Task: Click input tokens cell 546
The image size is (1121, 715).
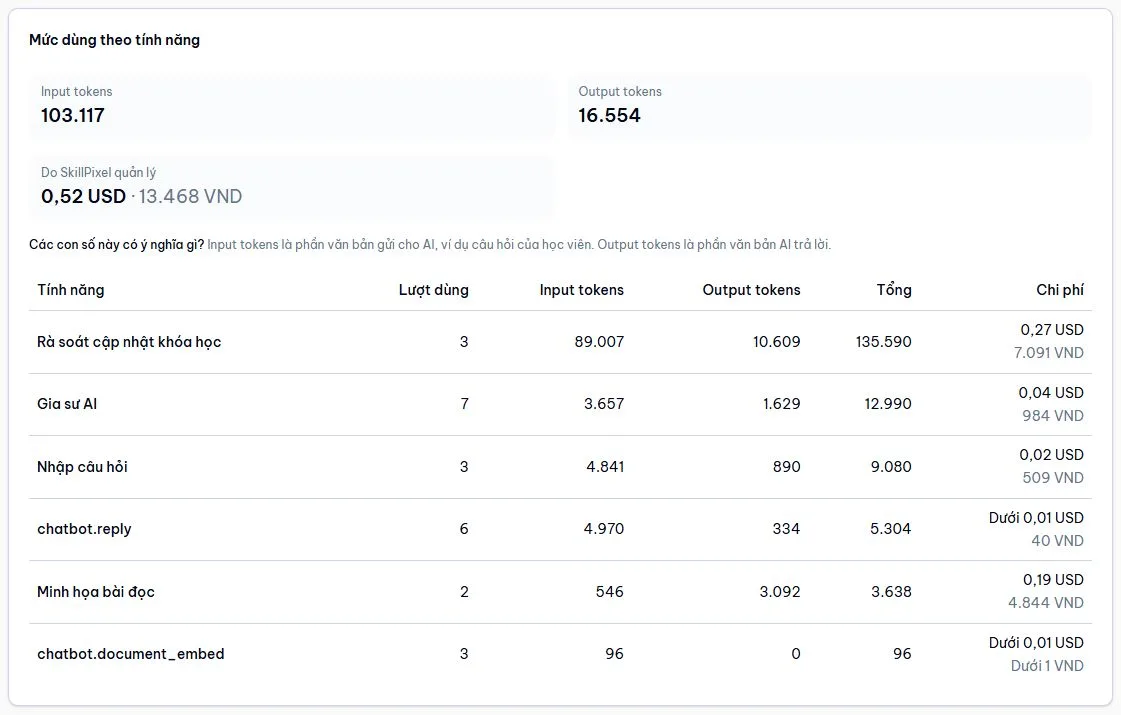Action: point(609,592)
